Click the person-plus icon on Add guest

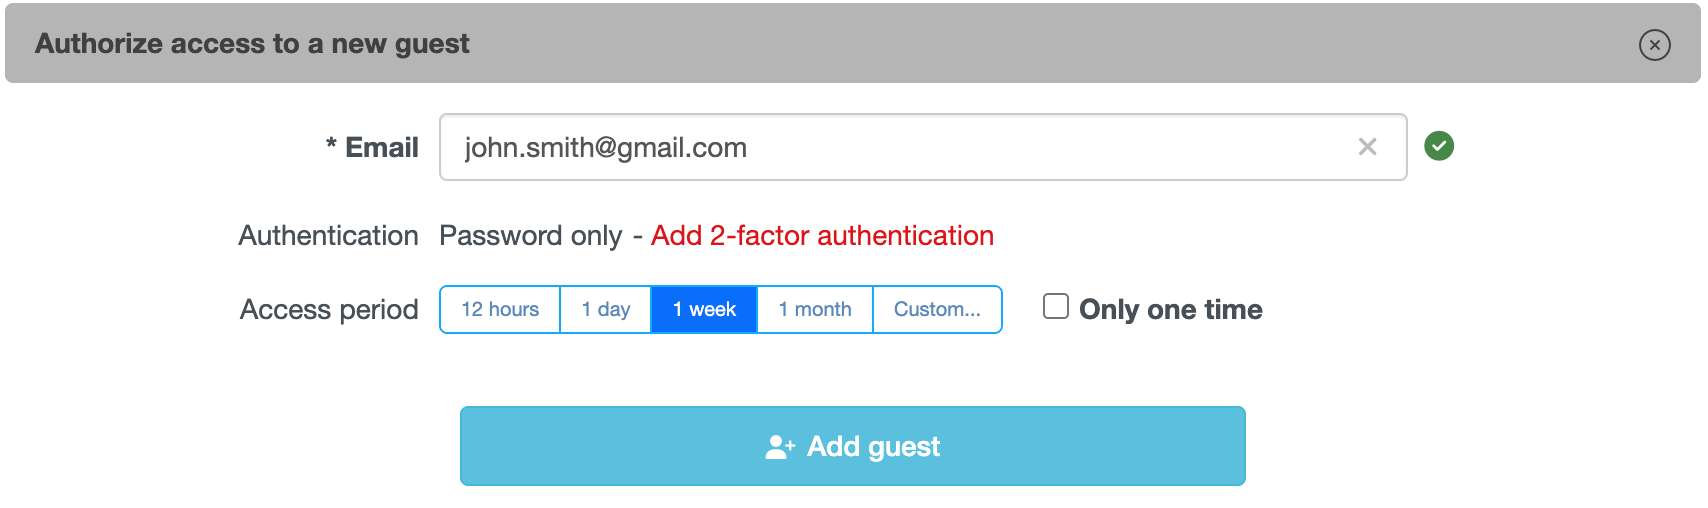coord(779,447)
